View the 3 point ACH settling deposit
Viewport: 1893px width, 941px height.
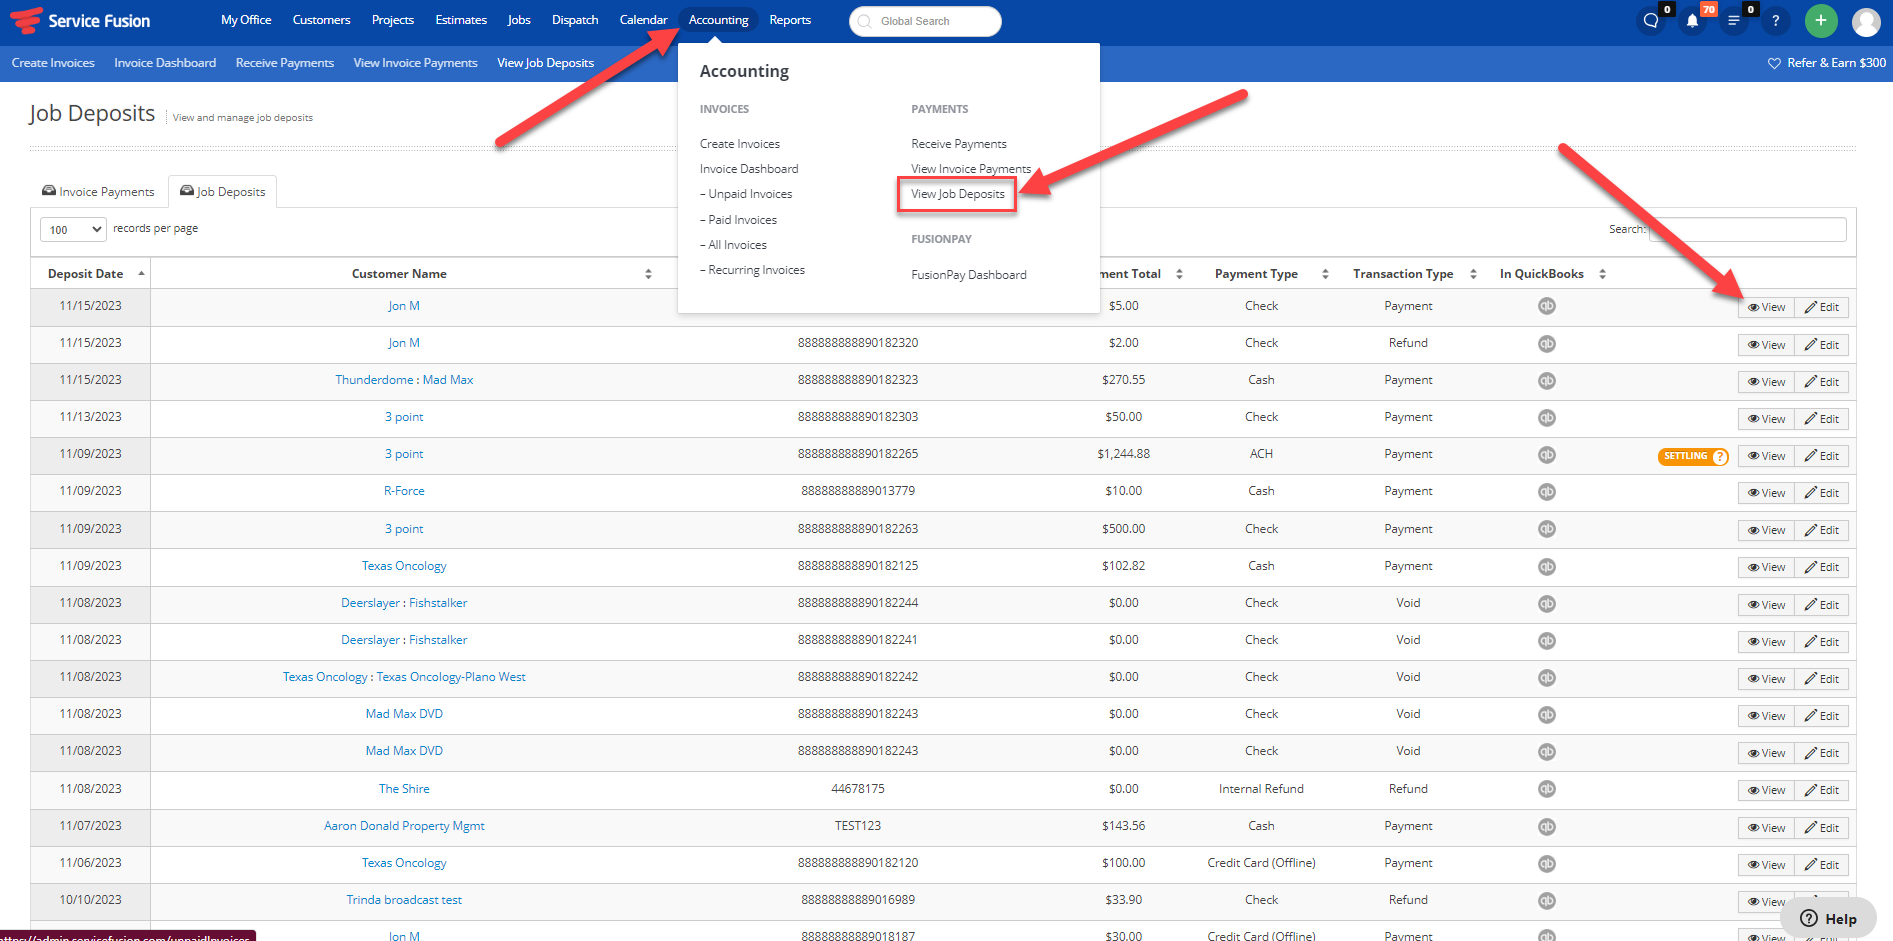(x=1767, y=456)
